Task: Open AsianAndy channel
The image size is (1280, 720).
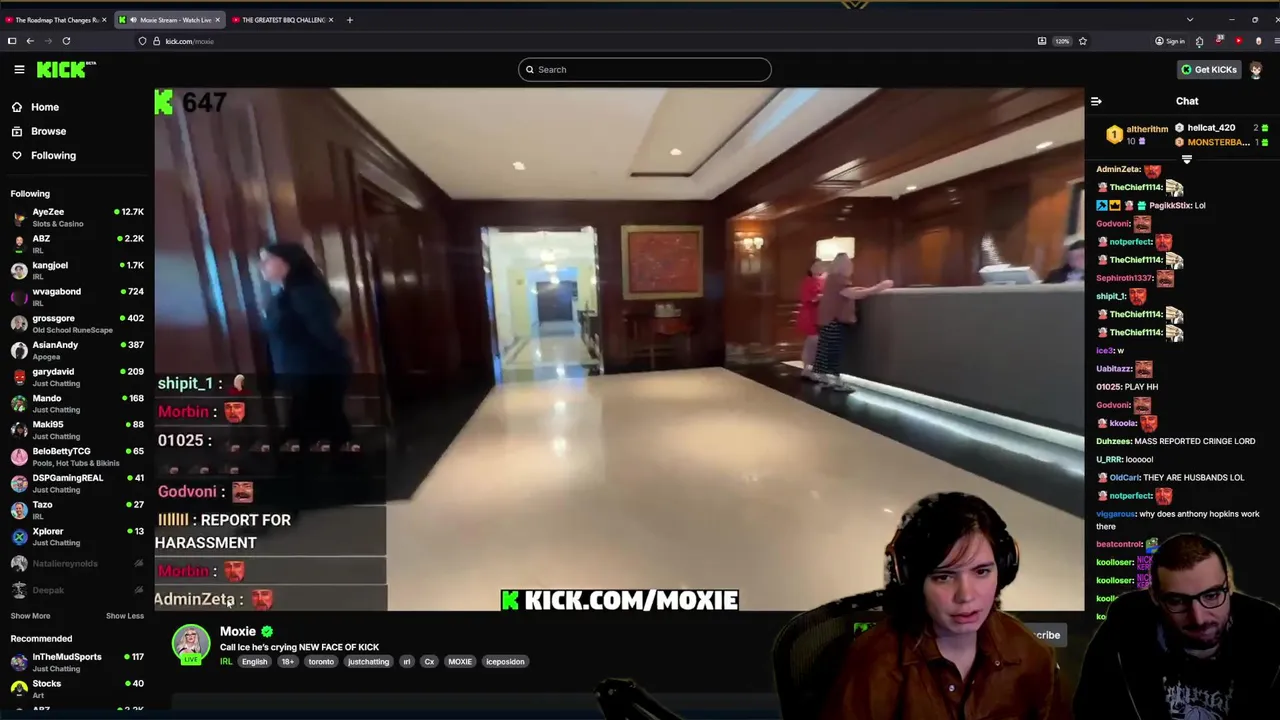Action: 77,349
